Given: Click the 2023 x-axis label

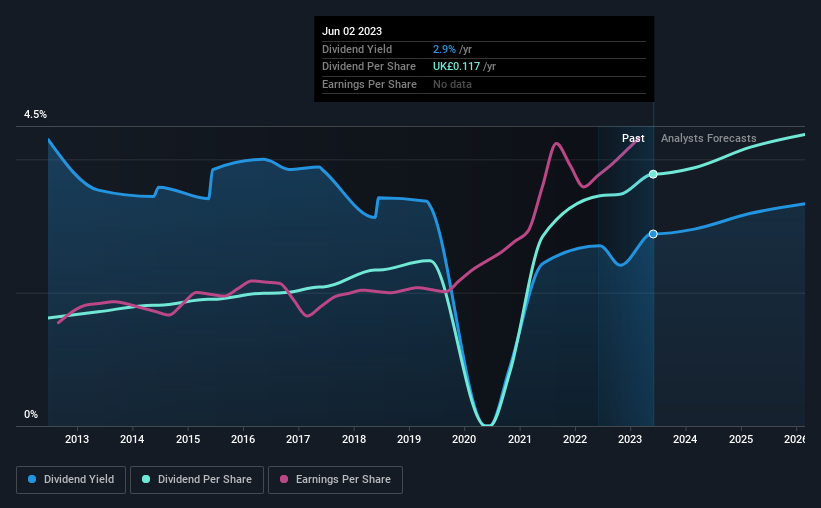Looking at the screenshot, I should click(x=630, y=439).
